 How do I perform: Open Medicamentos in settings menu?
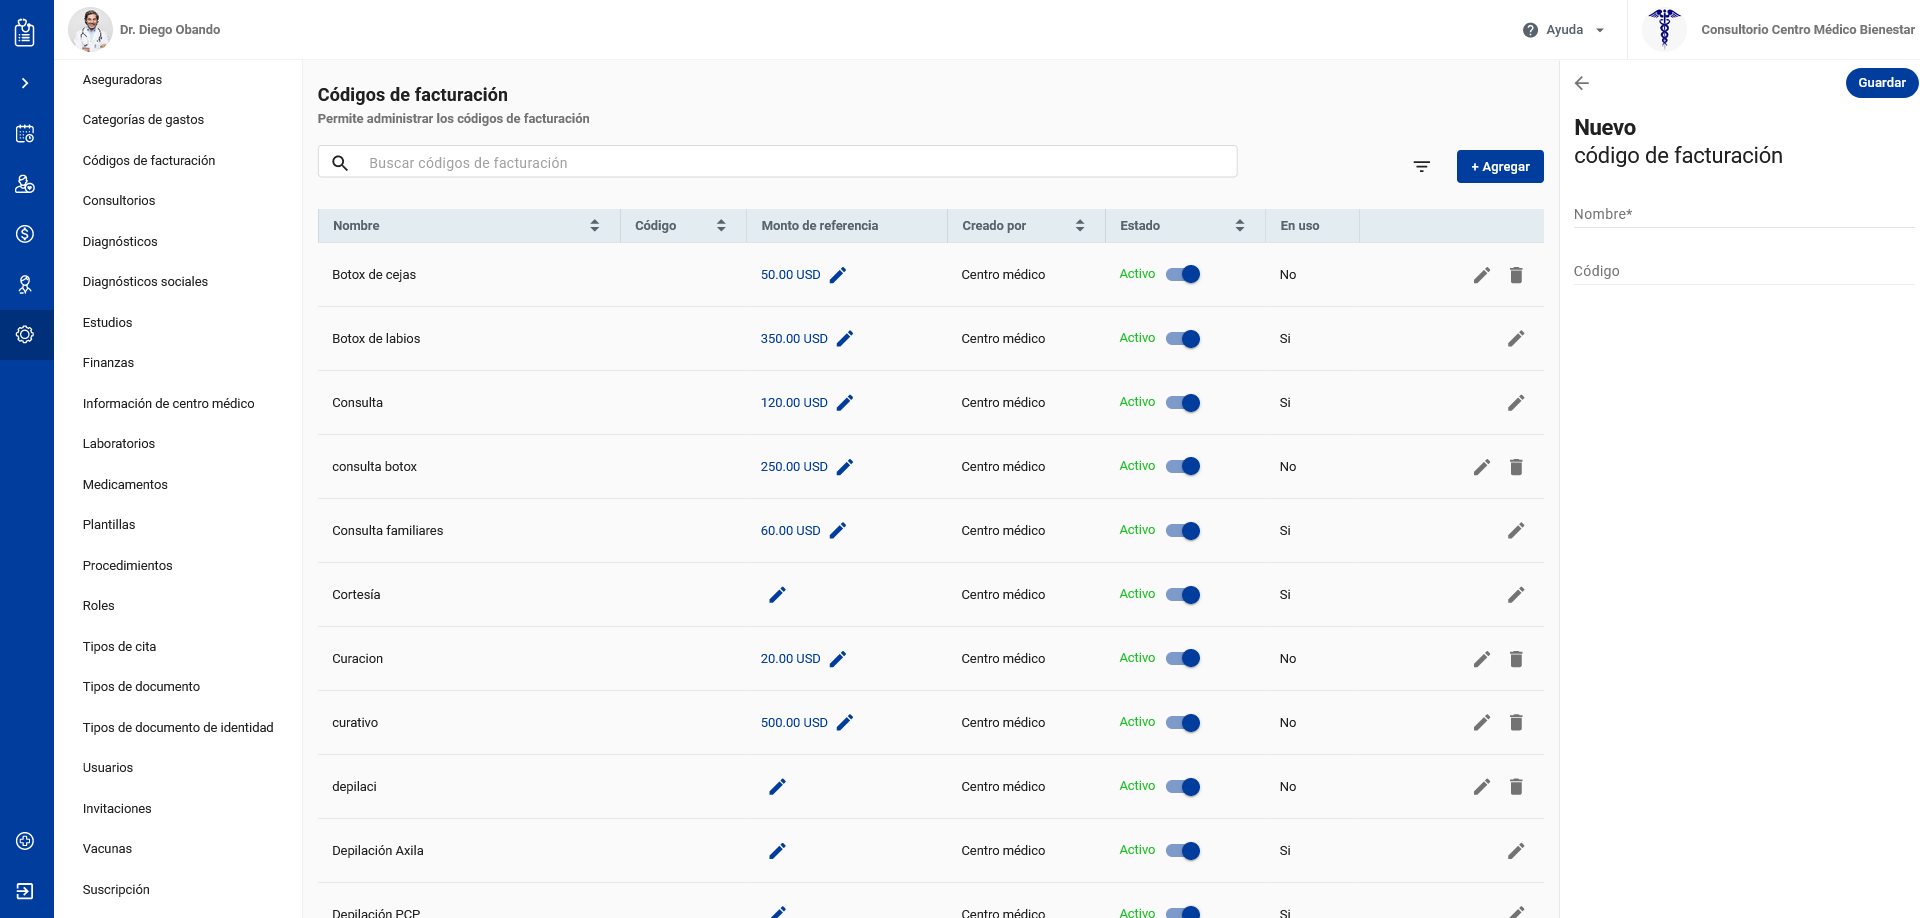[x=125, y=485]
